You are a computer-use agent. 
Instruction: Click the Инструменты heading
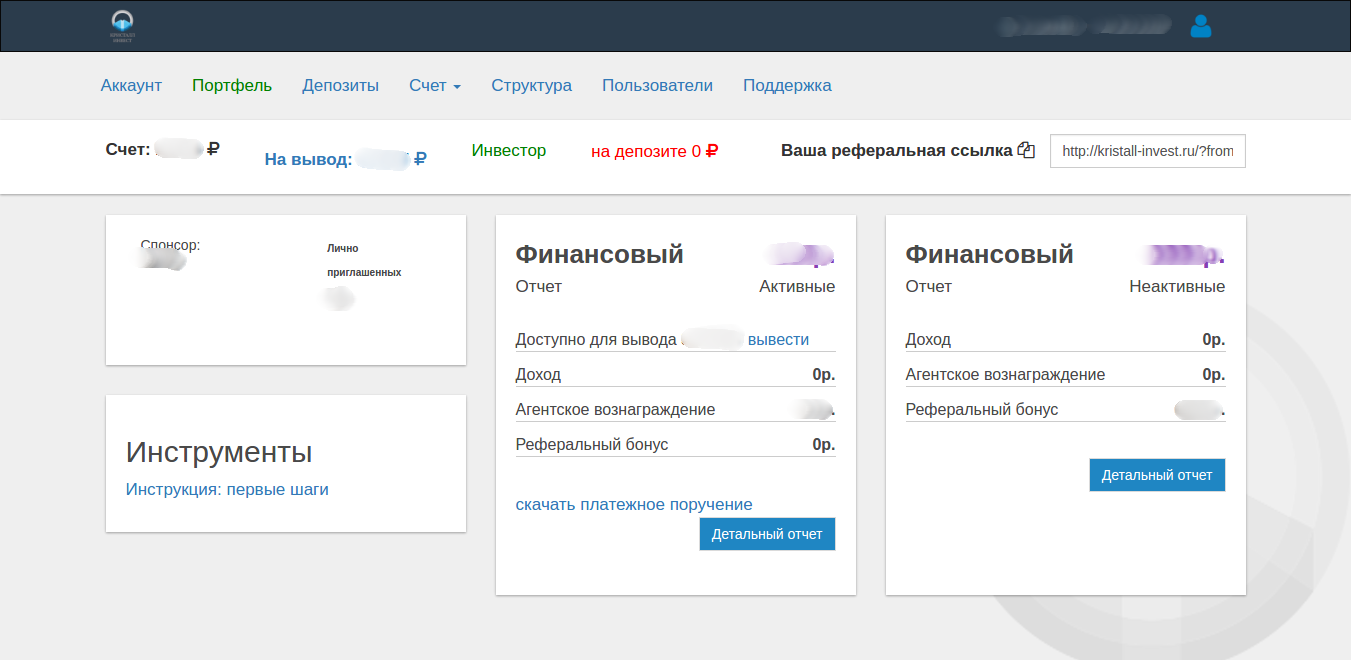click(x=219, y=452)
